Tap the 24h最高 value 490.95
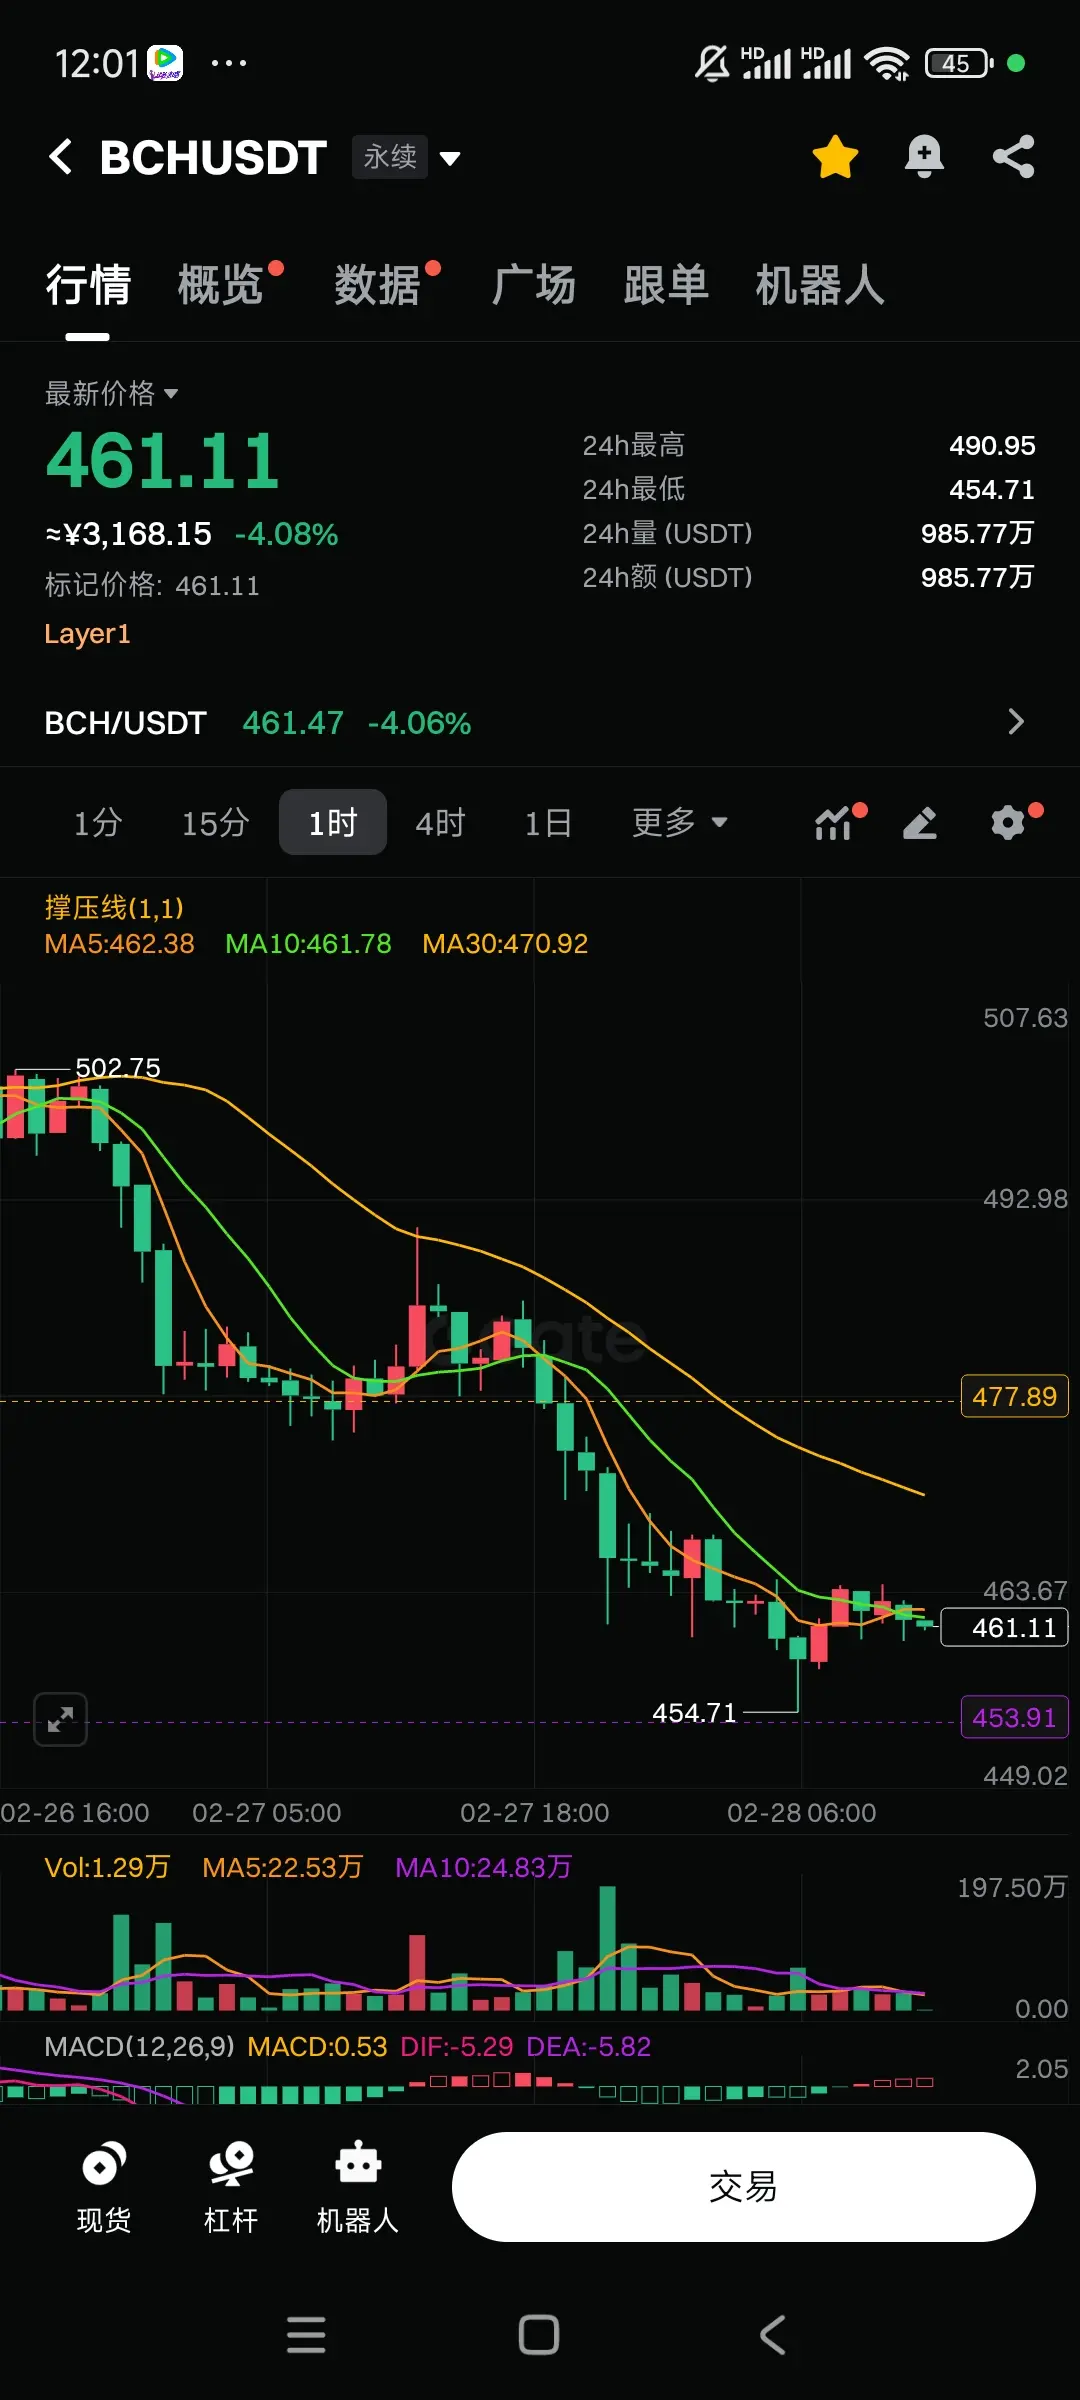The width and height of the screenshot is (1080, 2400). [x=992, y=446]
